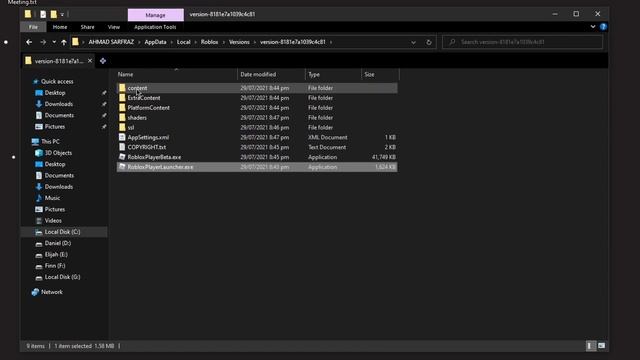This screenshot has height=360, width=640.
Task: Navigate to Local in breadcrumb
Action: pos(184,42)
